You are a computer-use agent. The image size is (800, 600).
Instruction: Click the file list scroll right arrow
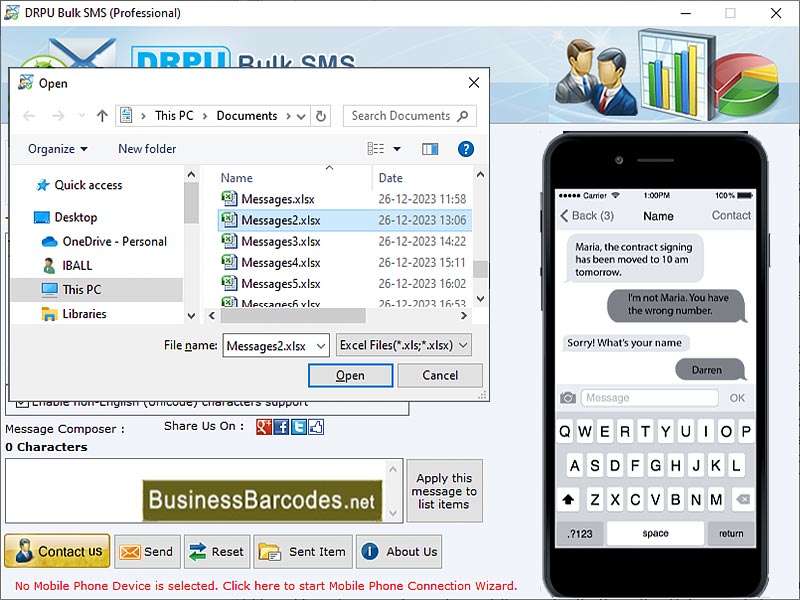click(463, 316)
